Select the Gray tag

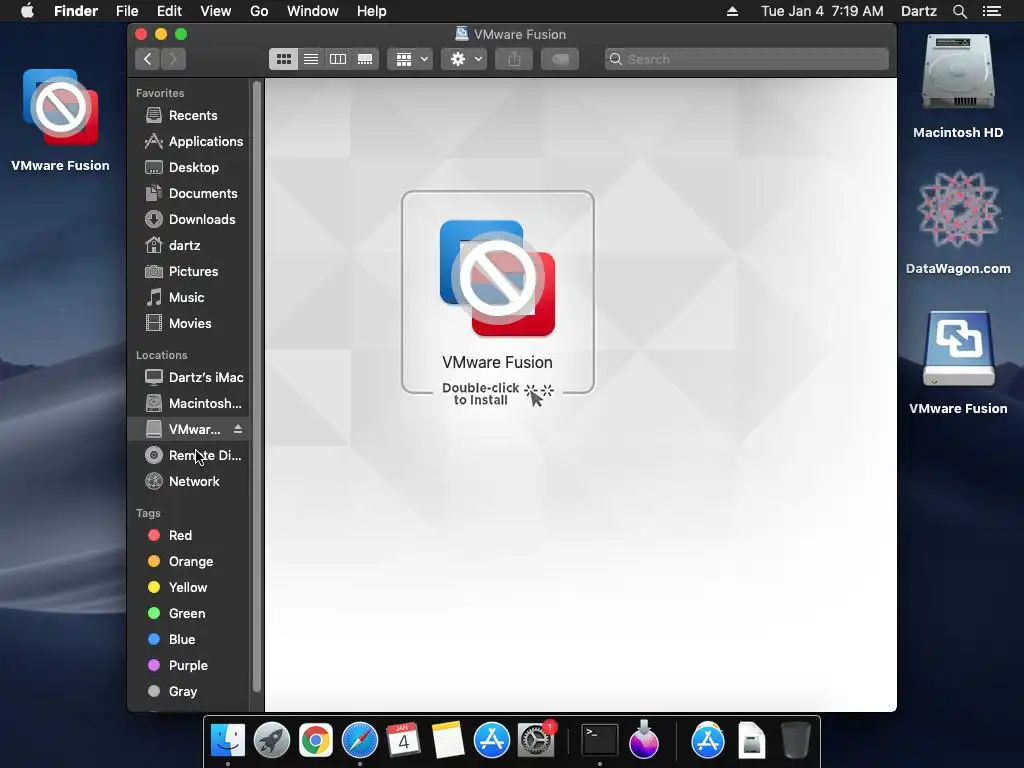[189, 692]
